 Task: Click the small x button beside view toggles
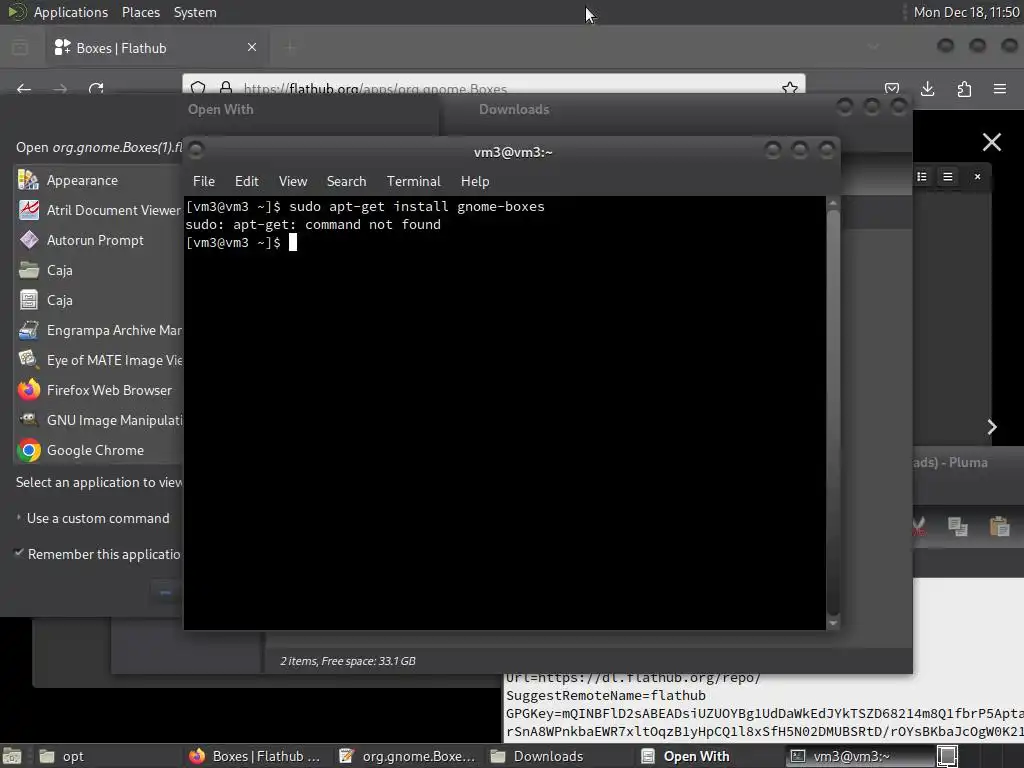[x=977, y=176]
